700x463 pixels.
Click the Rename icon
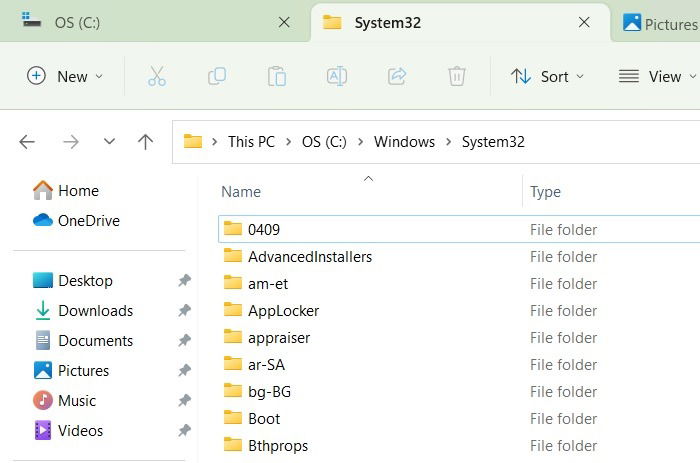[337, 76]
